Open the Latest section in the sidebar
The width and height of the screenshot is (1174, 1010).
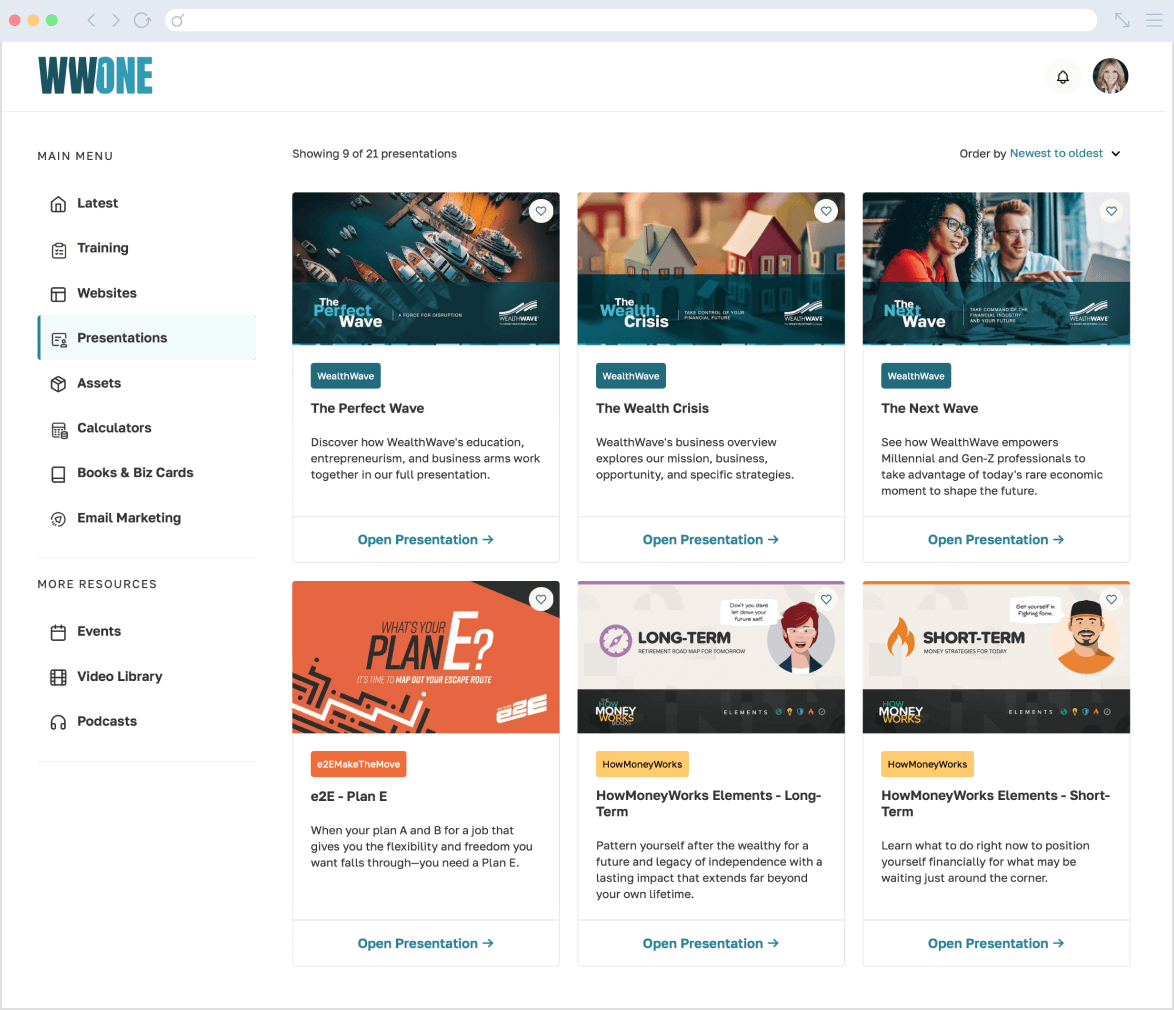pos(97,203)
